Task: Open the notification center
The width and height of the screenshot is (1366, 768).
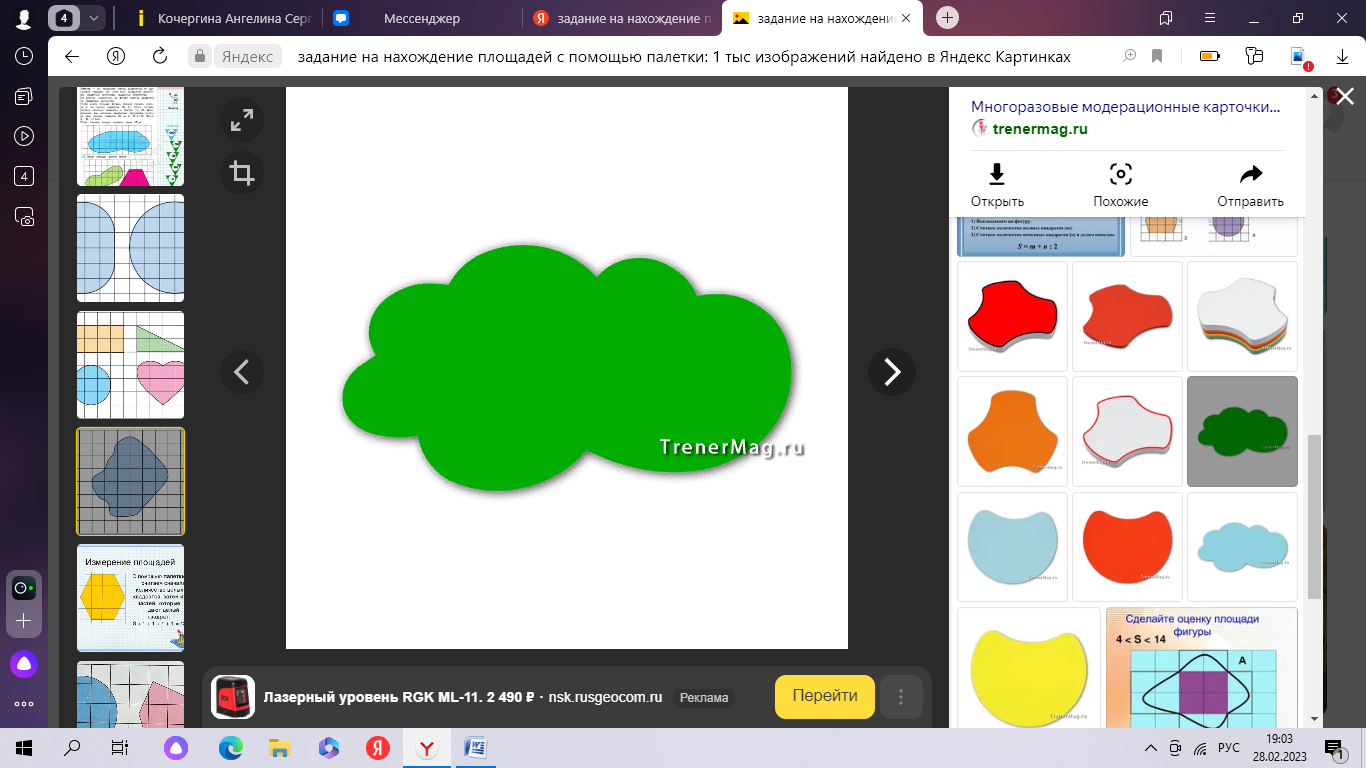Action: click(1333, 748)
